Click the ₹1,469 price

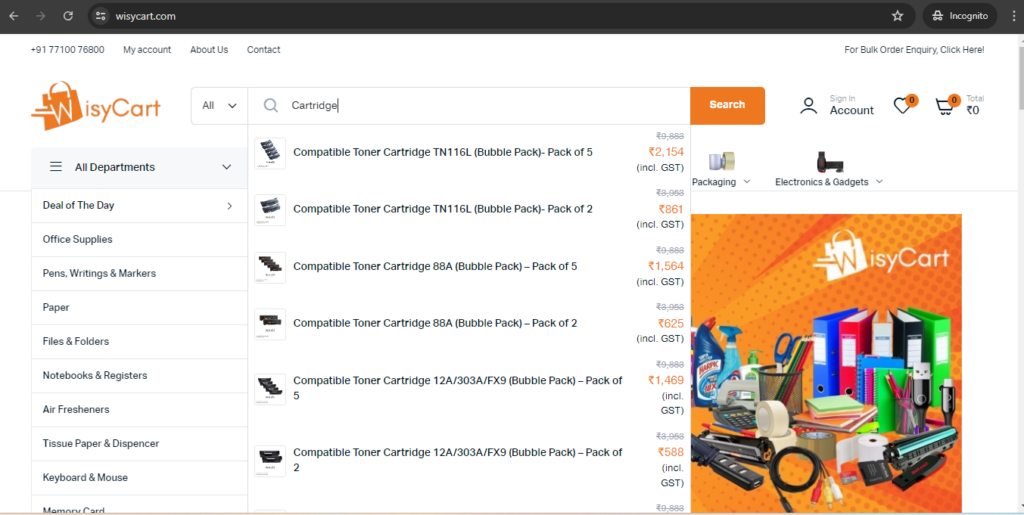click(x=665, y=380)
